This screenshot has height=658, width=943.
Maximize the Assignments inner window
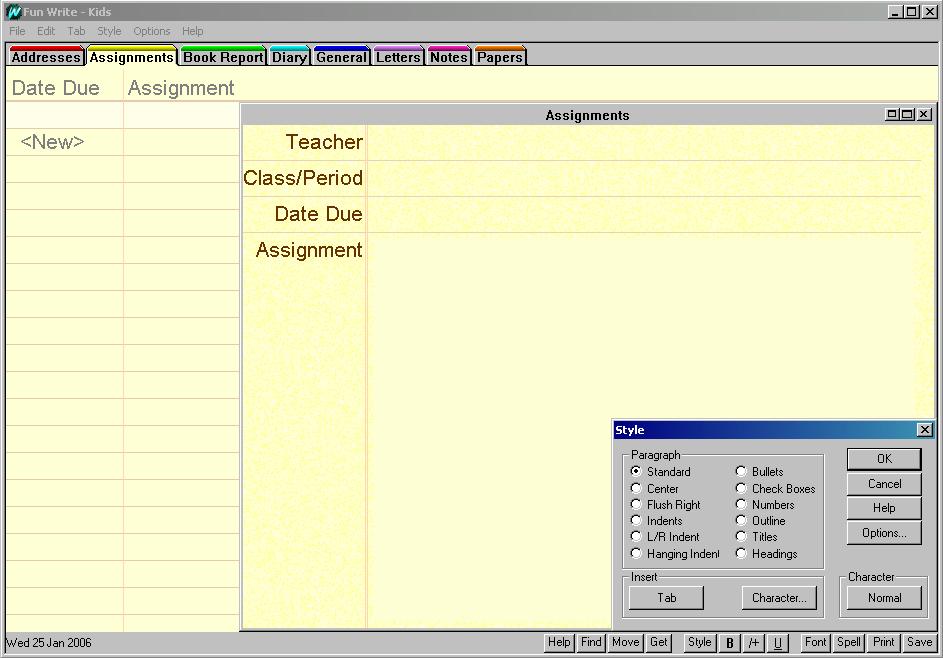point(908,114)
